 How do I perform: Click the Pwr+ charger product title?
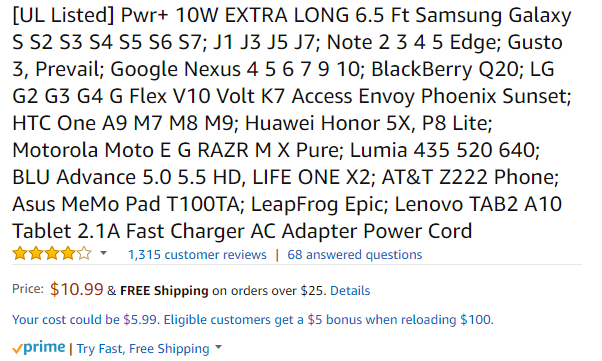[292, 123]
